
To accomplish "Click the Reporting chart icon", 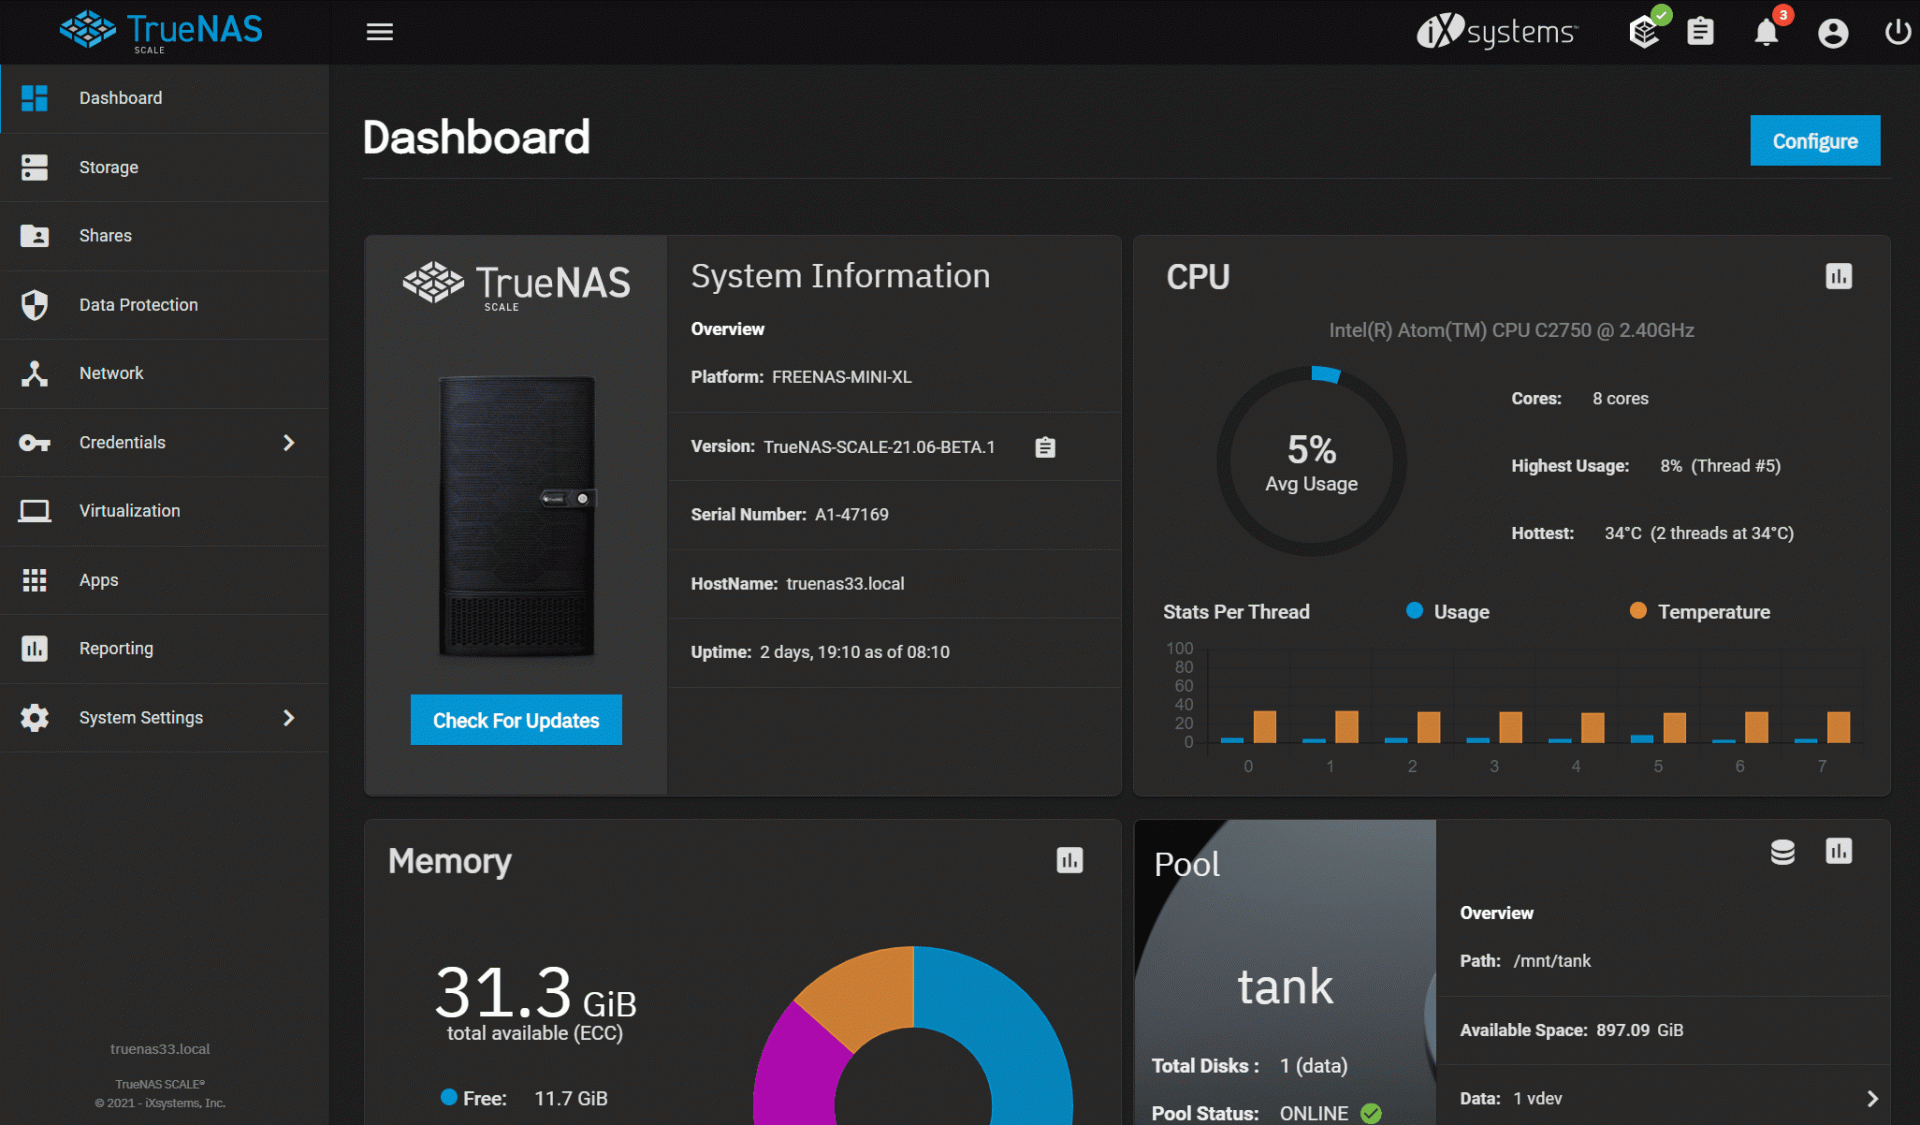I will click(x=35, y=649).
